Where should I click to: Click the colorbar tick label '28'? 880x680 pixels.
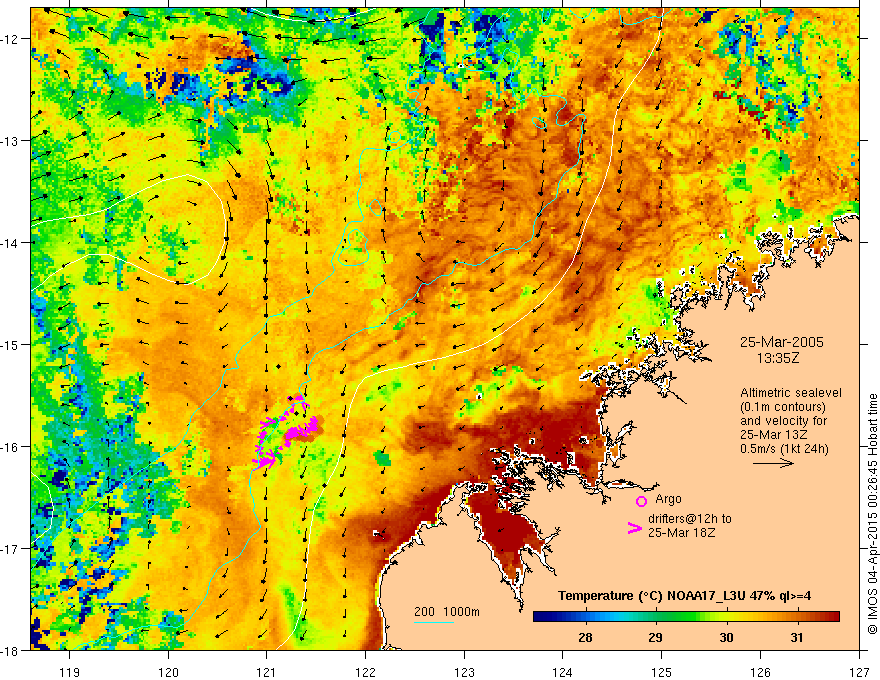[585, 637]
